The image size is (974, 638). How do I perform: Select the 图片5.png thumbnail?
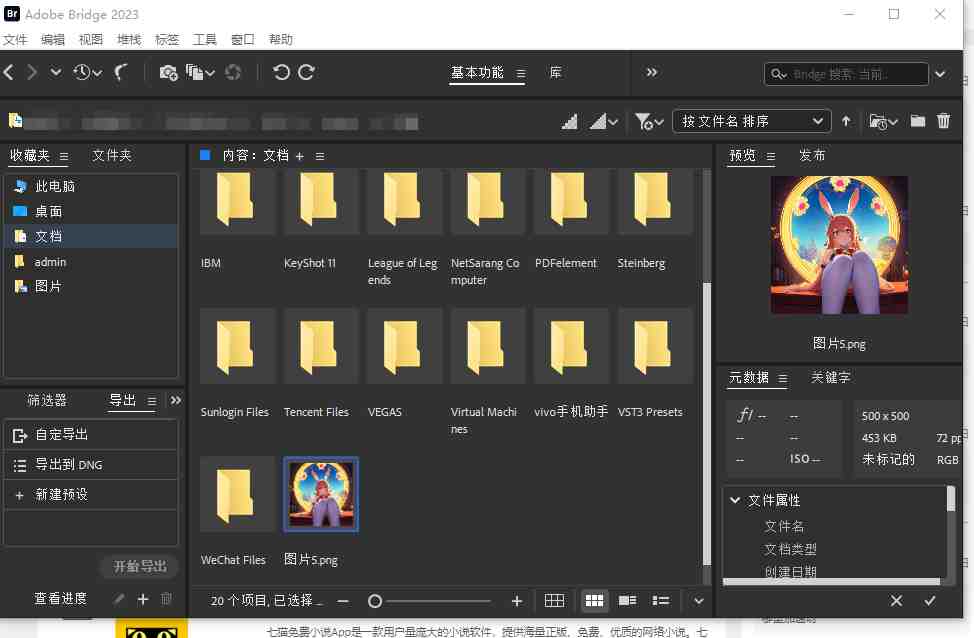pos(320,494)
